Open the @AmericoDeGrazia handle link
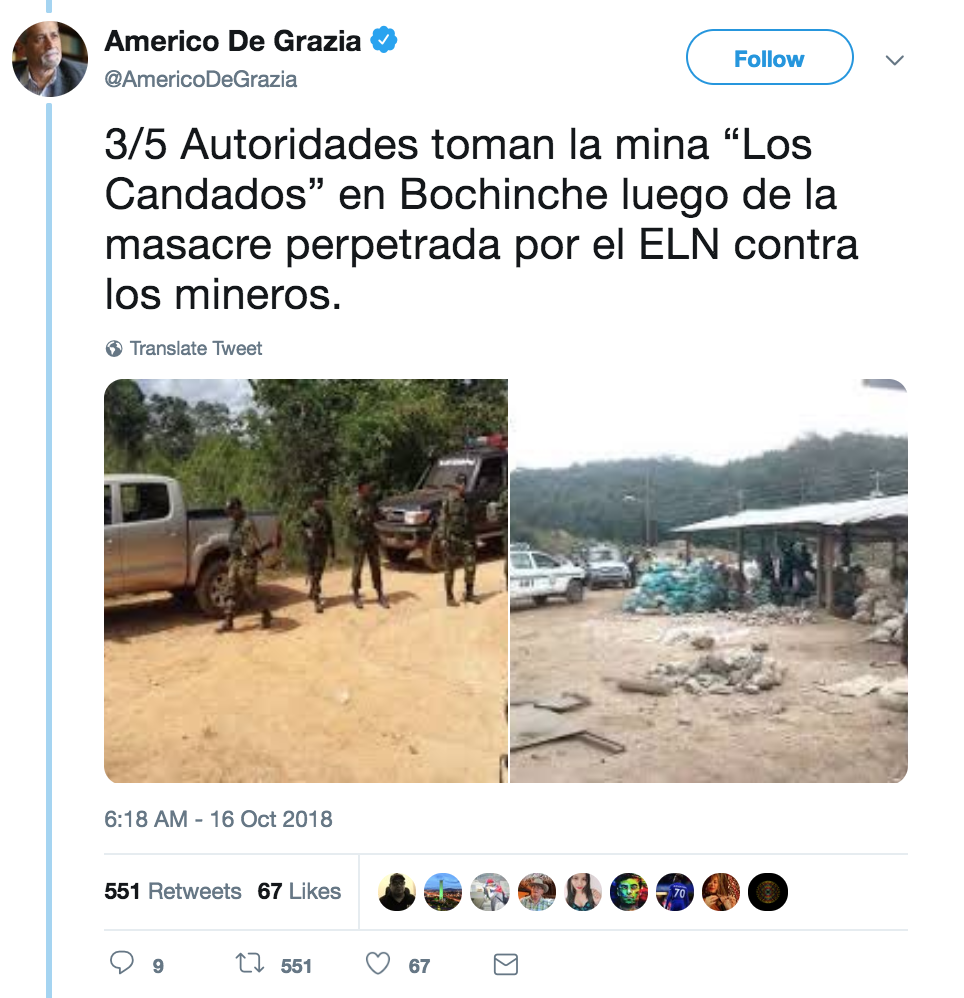 point(200,80)
